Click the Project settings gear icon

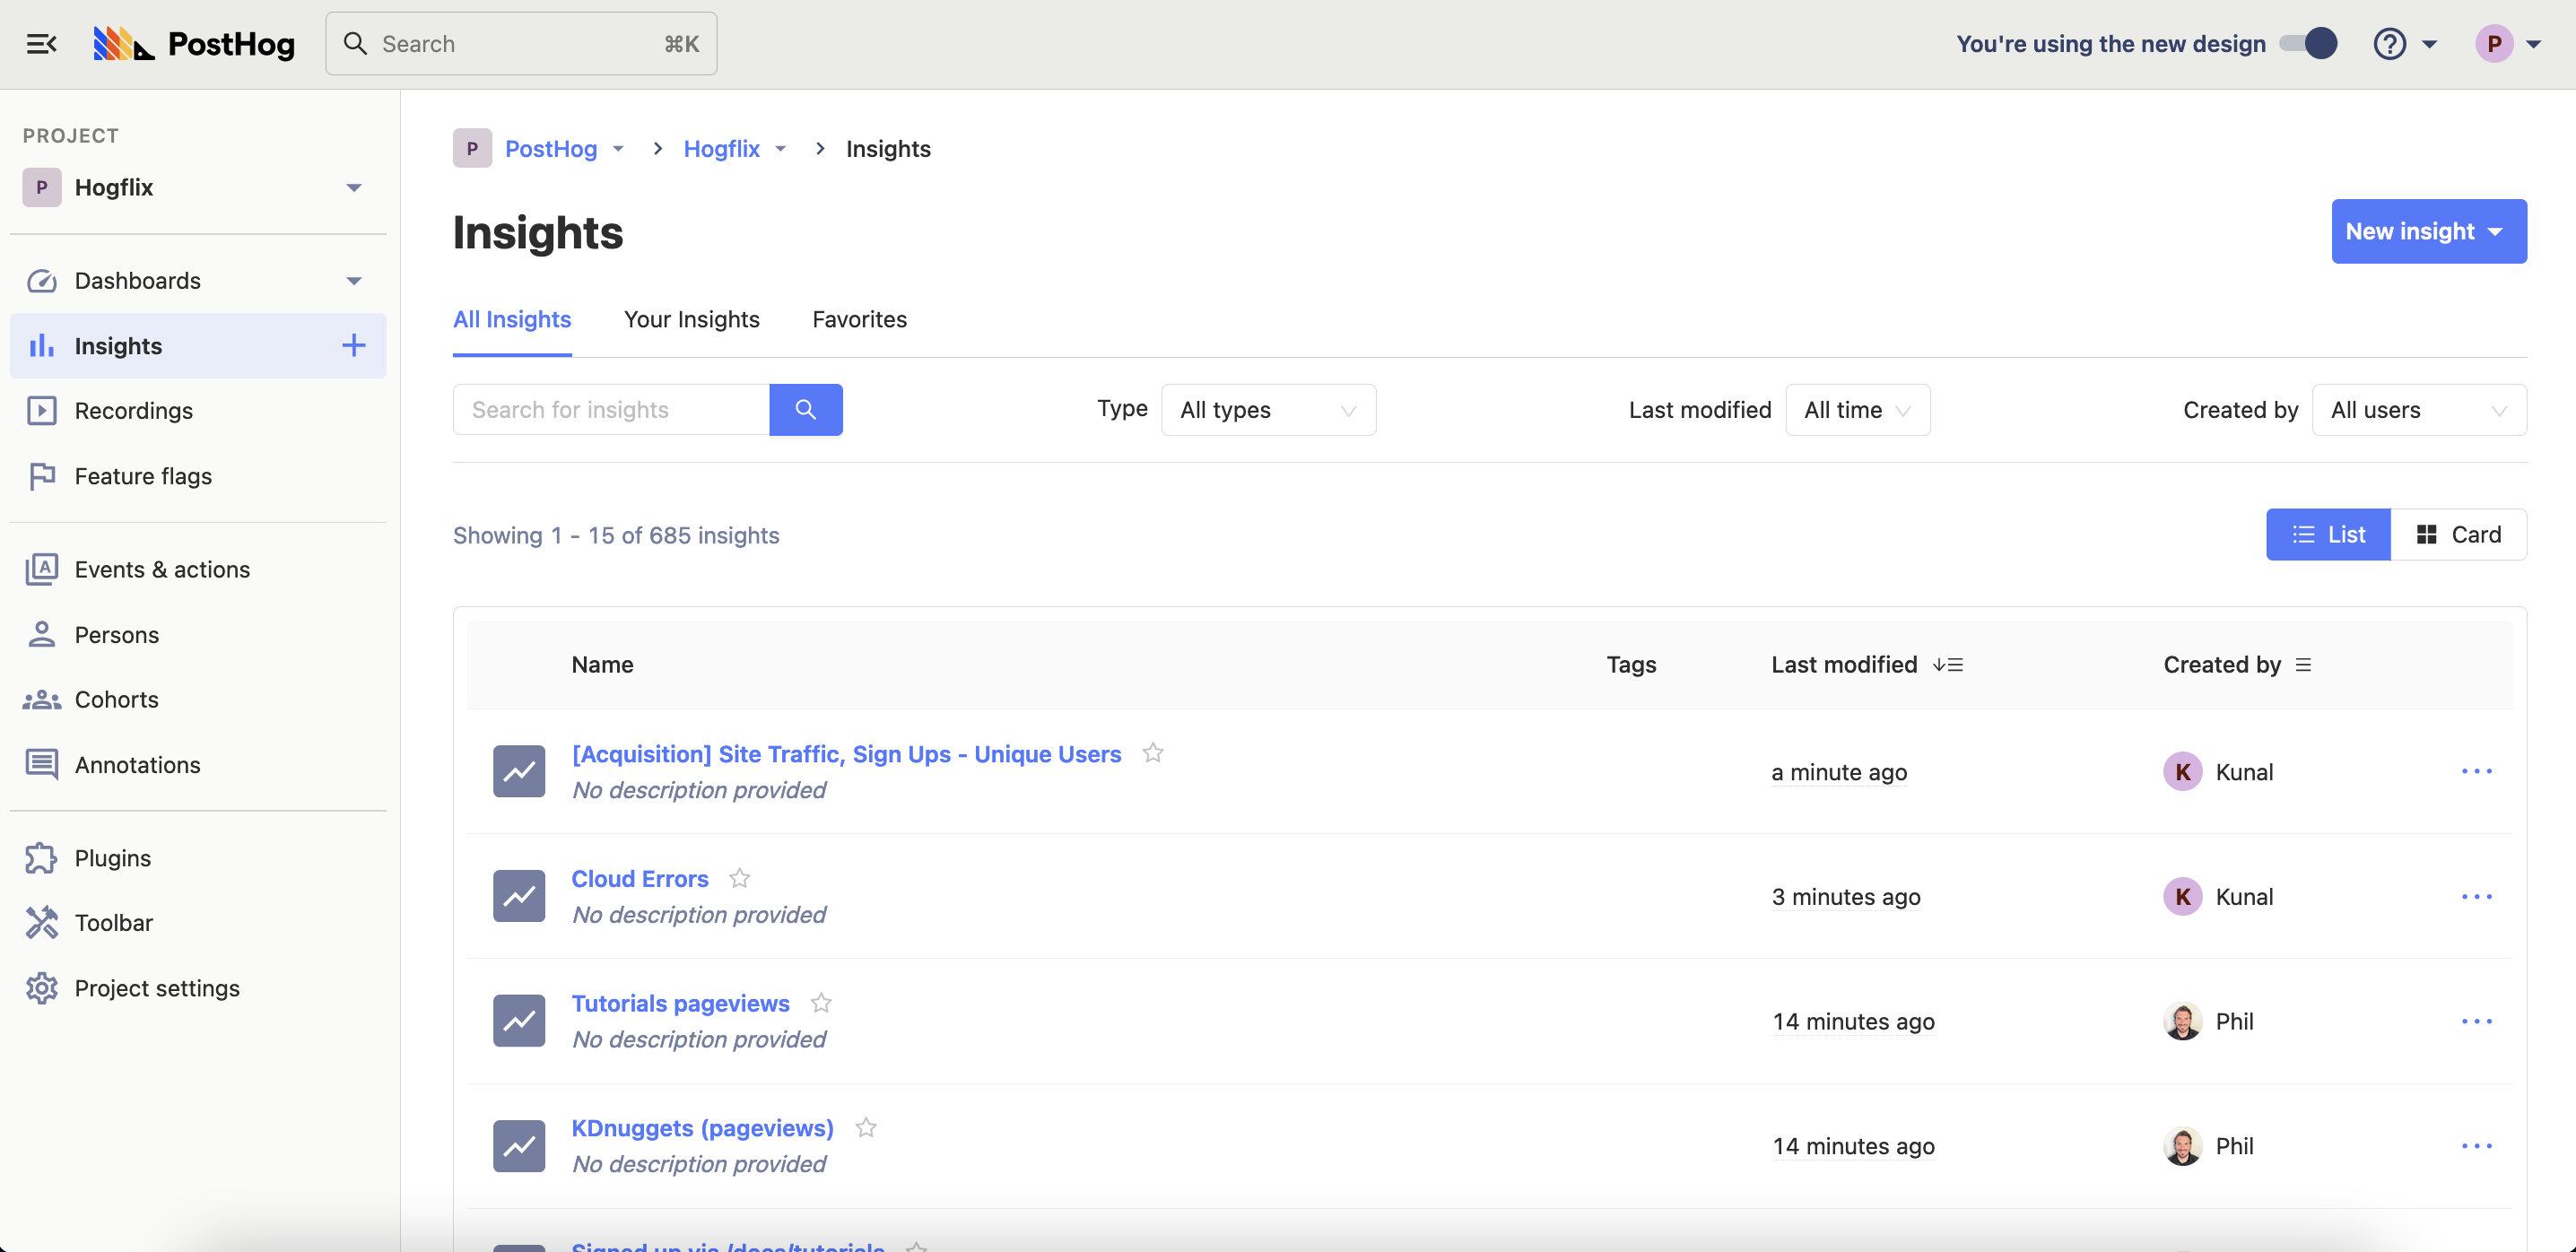(x=41, y=988)
